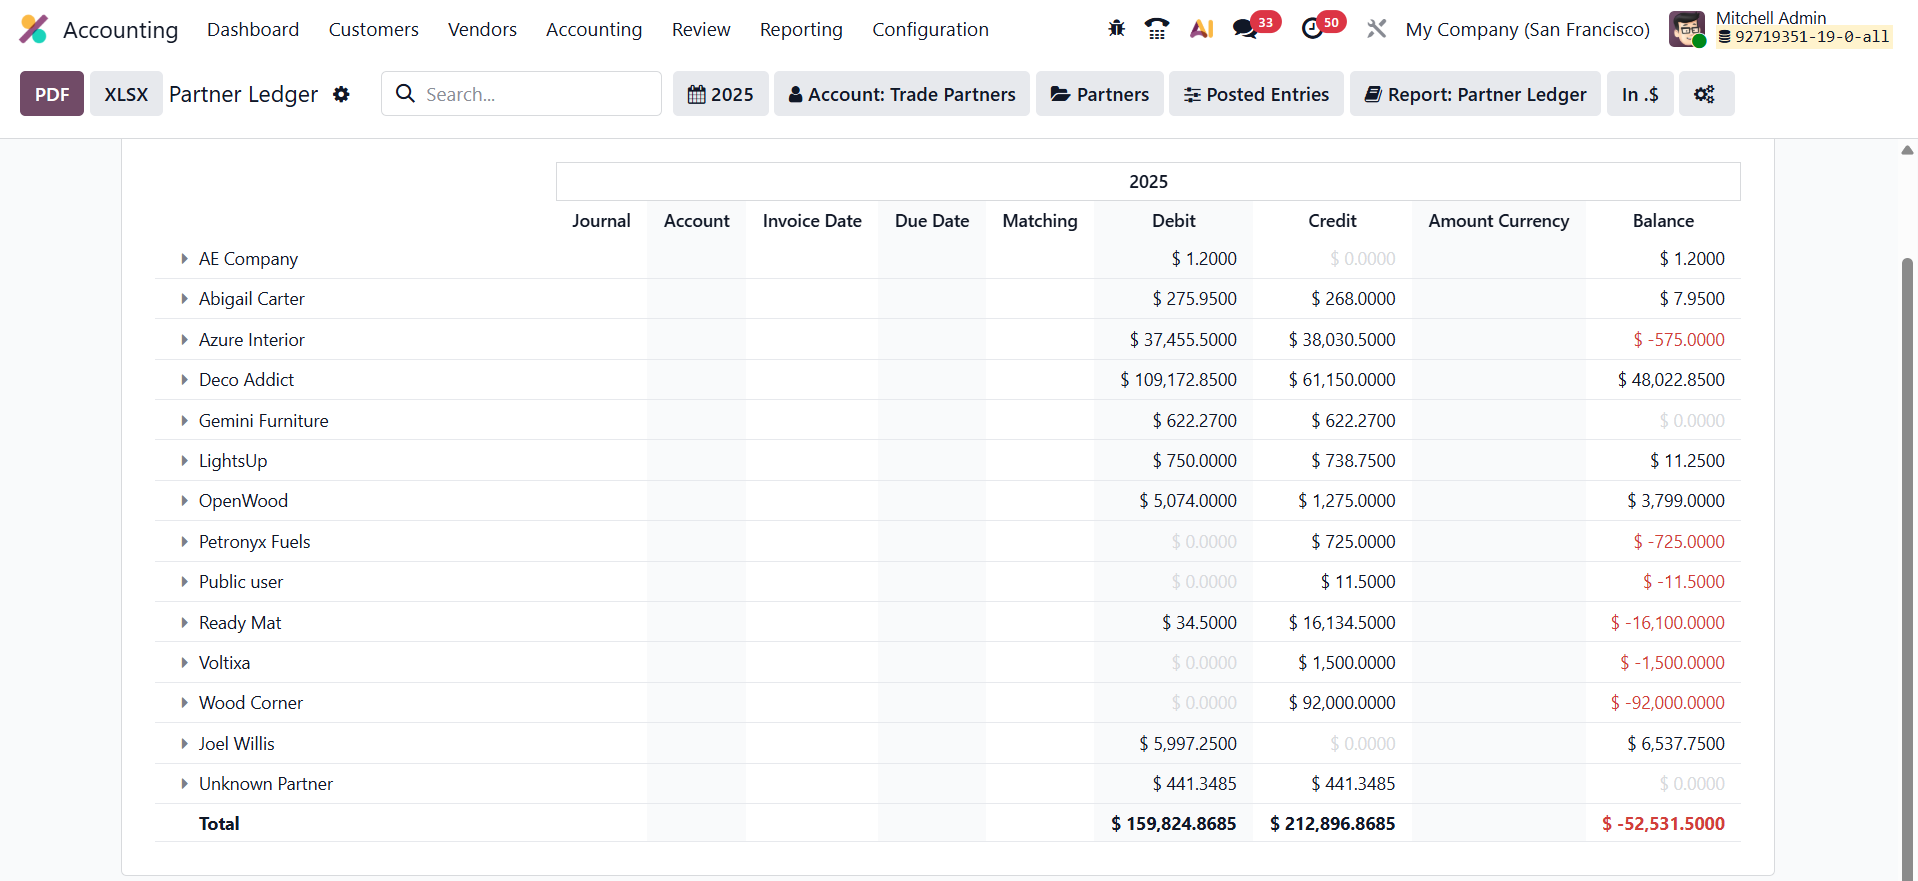Click Mitchell Admin user avatar
1918x881 pixels.
pos(1687,29)
